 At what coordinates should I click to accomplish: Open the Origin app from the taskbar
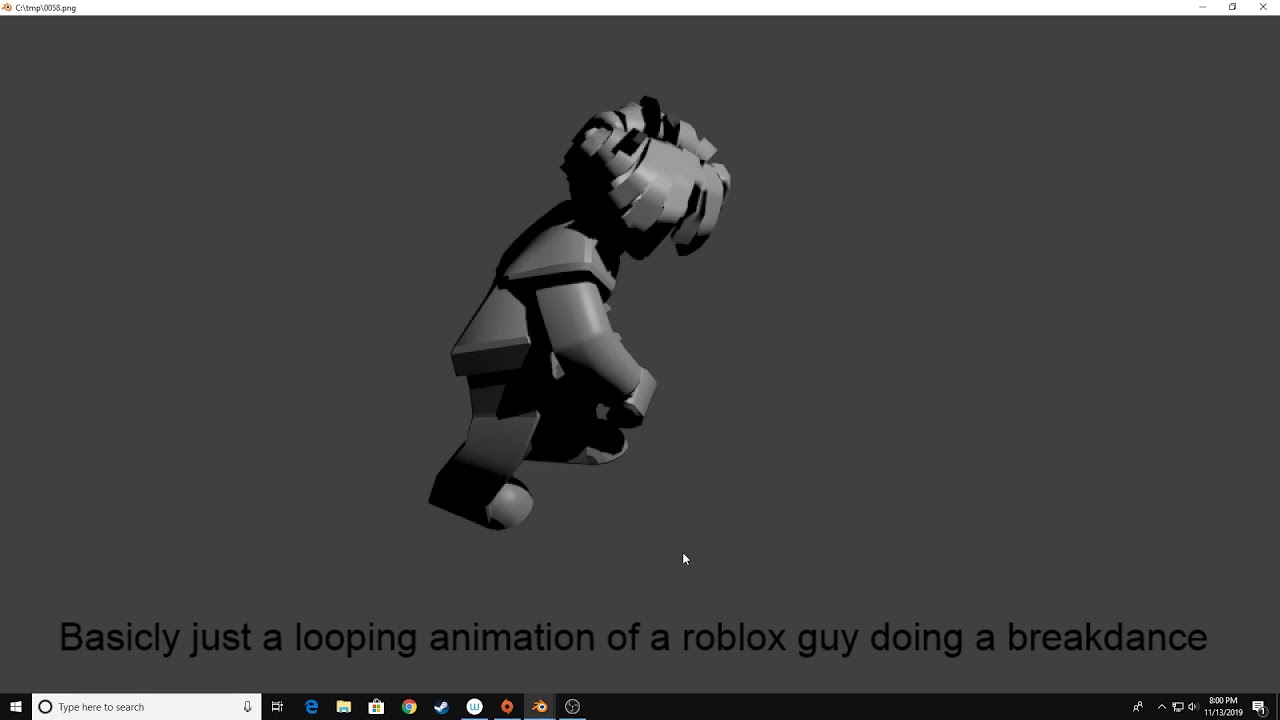507,707
